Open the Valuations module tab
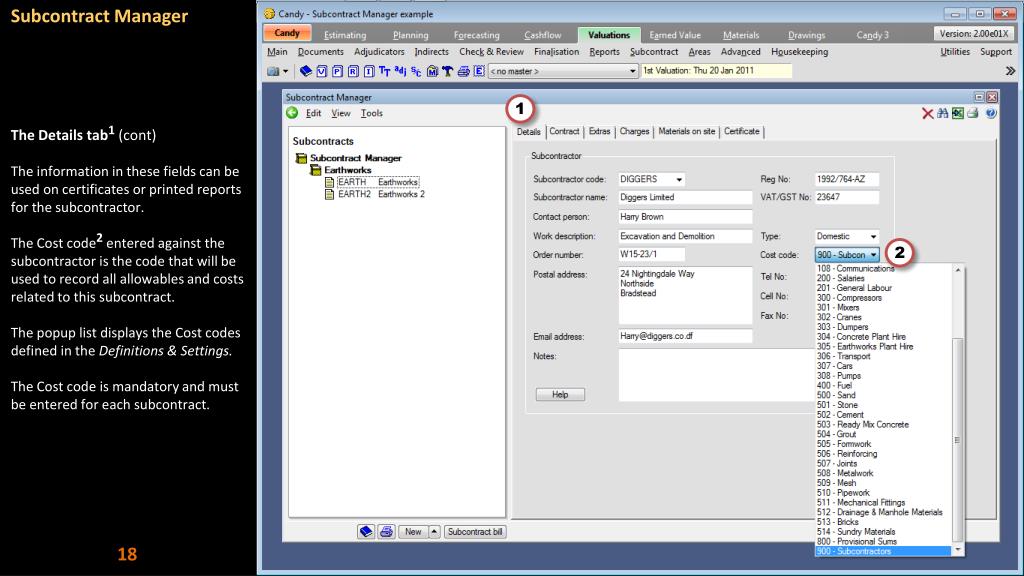The width and height of the screenshot is (1024, 576). pos(609,35)
